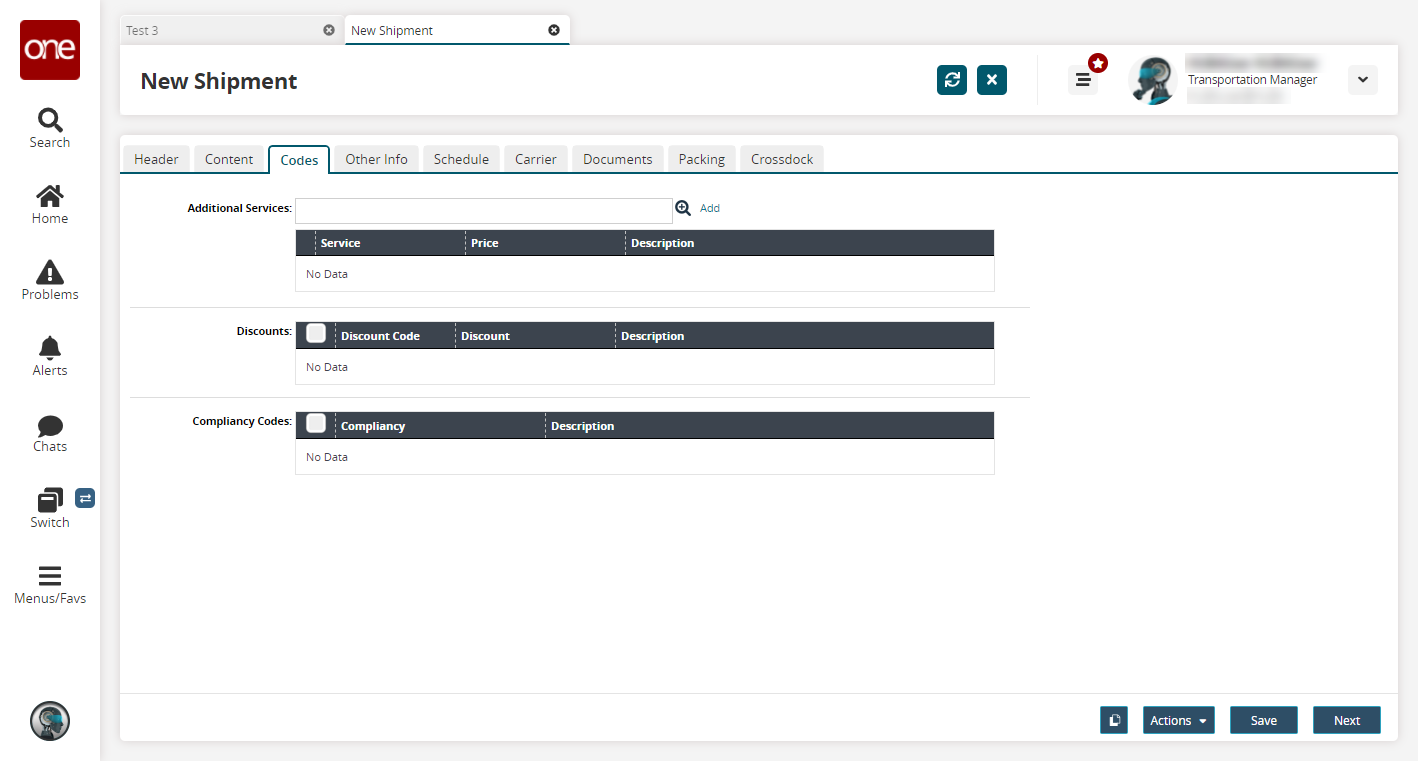Click No Data in Compliancy Codes table
The height and width of the screenshot is (761, 1418).
pyautogui.click(x=327, y=457)
